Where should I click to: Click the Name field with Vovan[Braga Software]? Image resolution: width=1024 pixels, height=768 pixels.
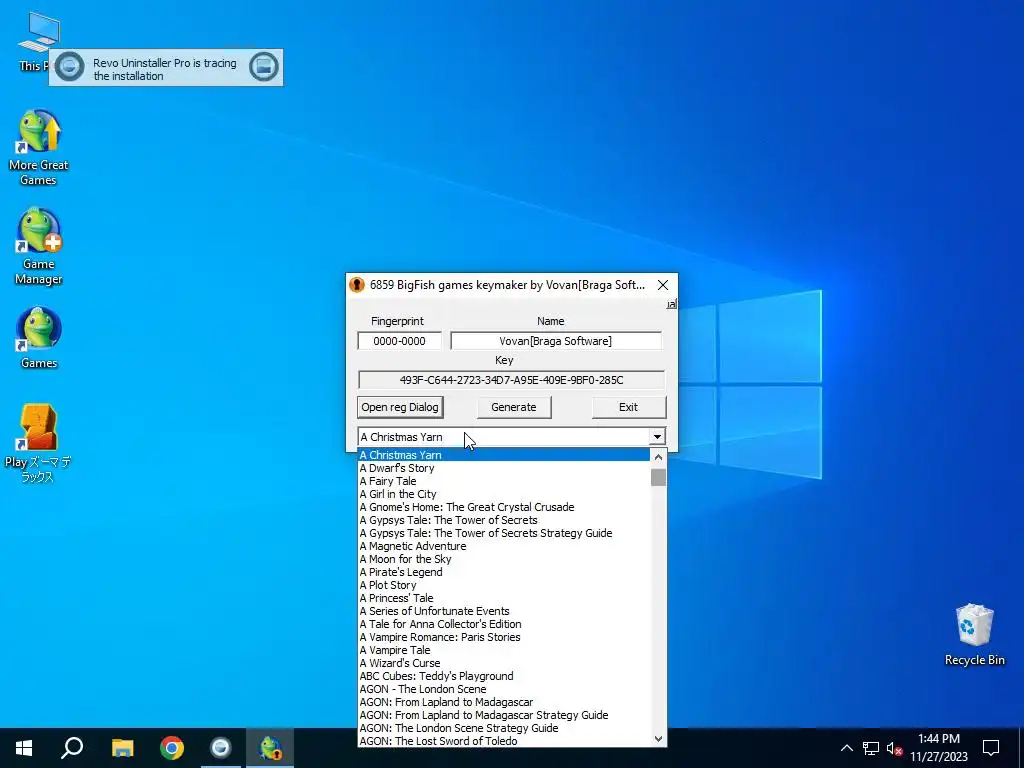(556, 341)
